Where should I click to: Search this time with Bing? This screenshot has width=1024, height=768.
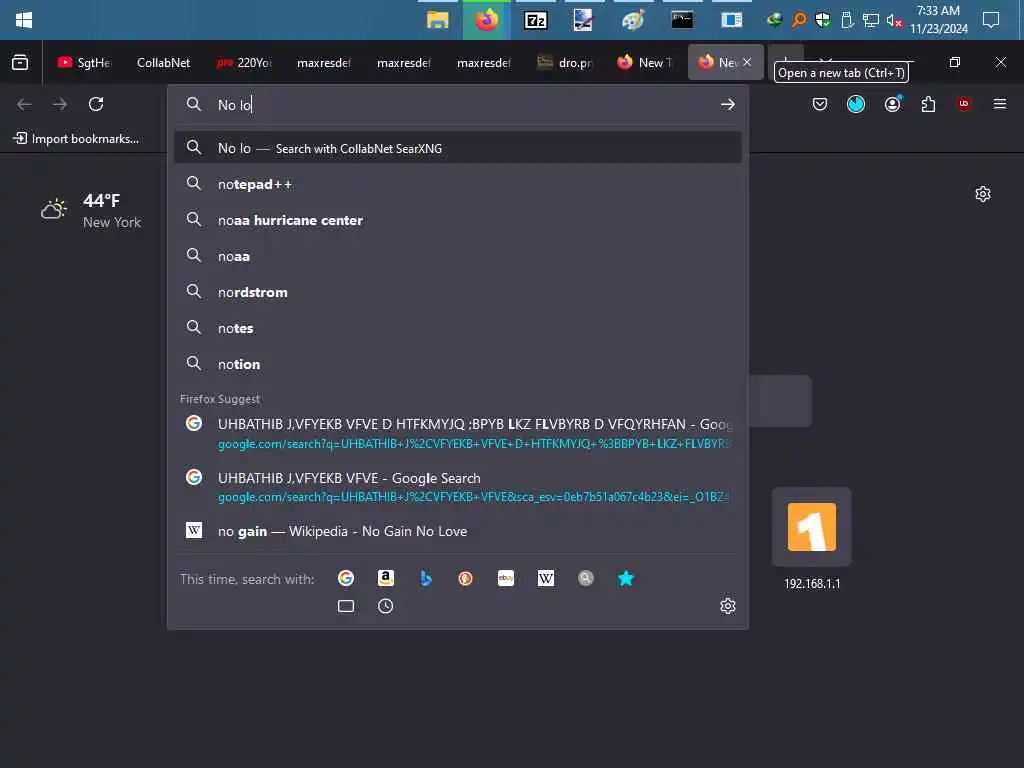(x=426, y=578)
